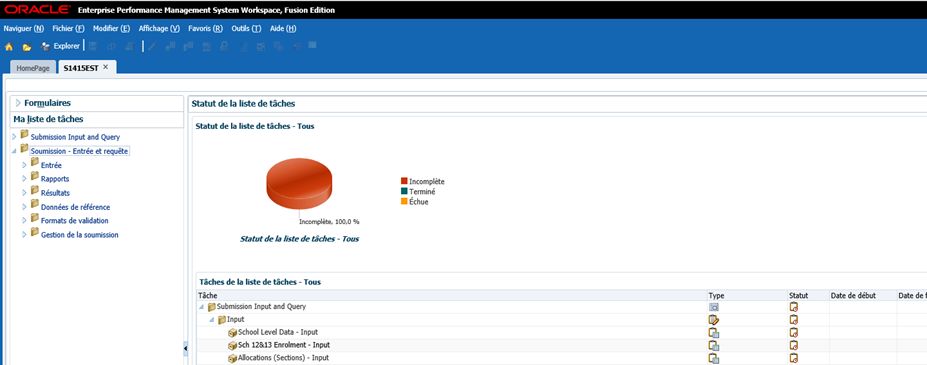Viewport: 927px width, 365px height.
Task: Click type icon for Input row
Action: 714,319
